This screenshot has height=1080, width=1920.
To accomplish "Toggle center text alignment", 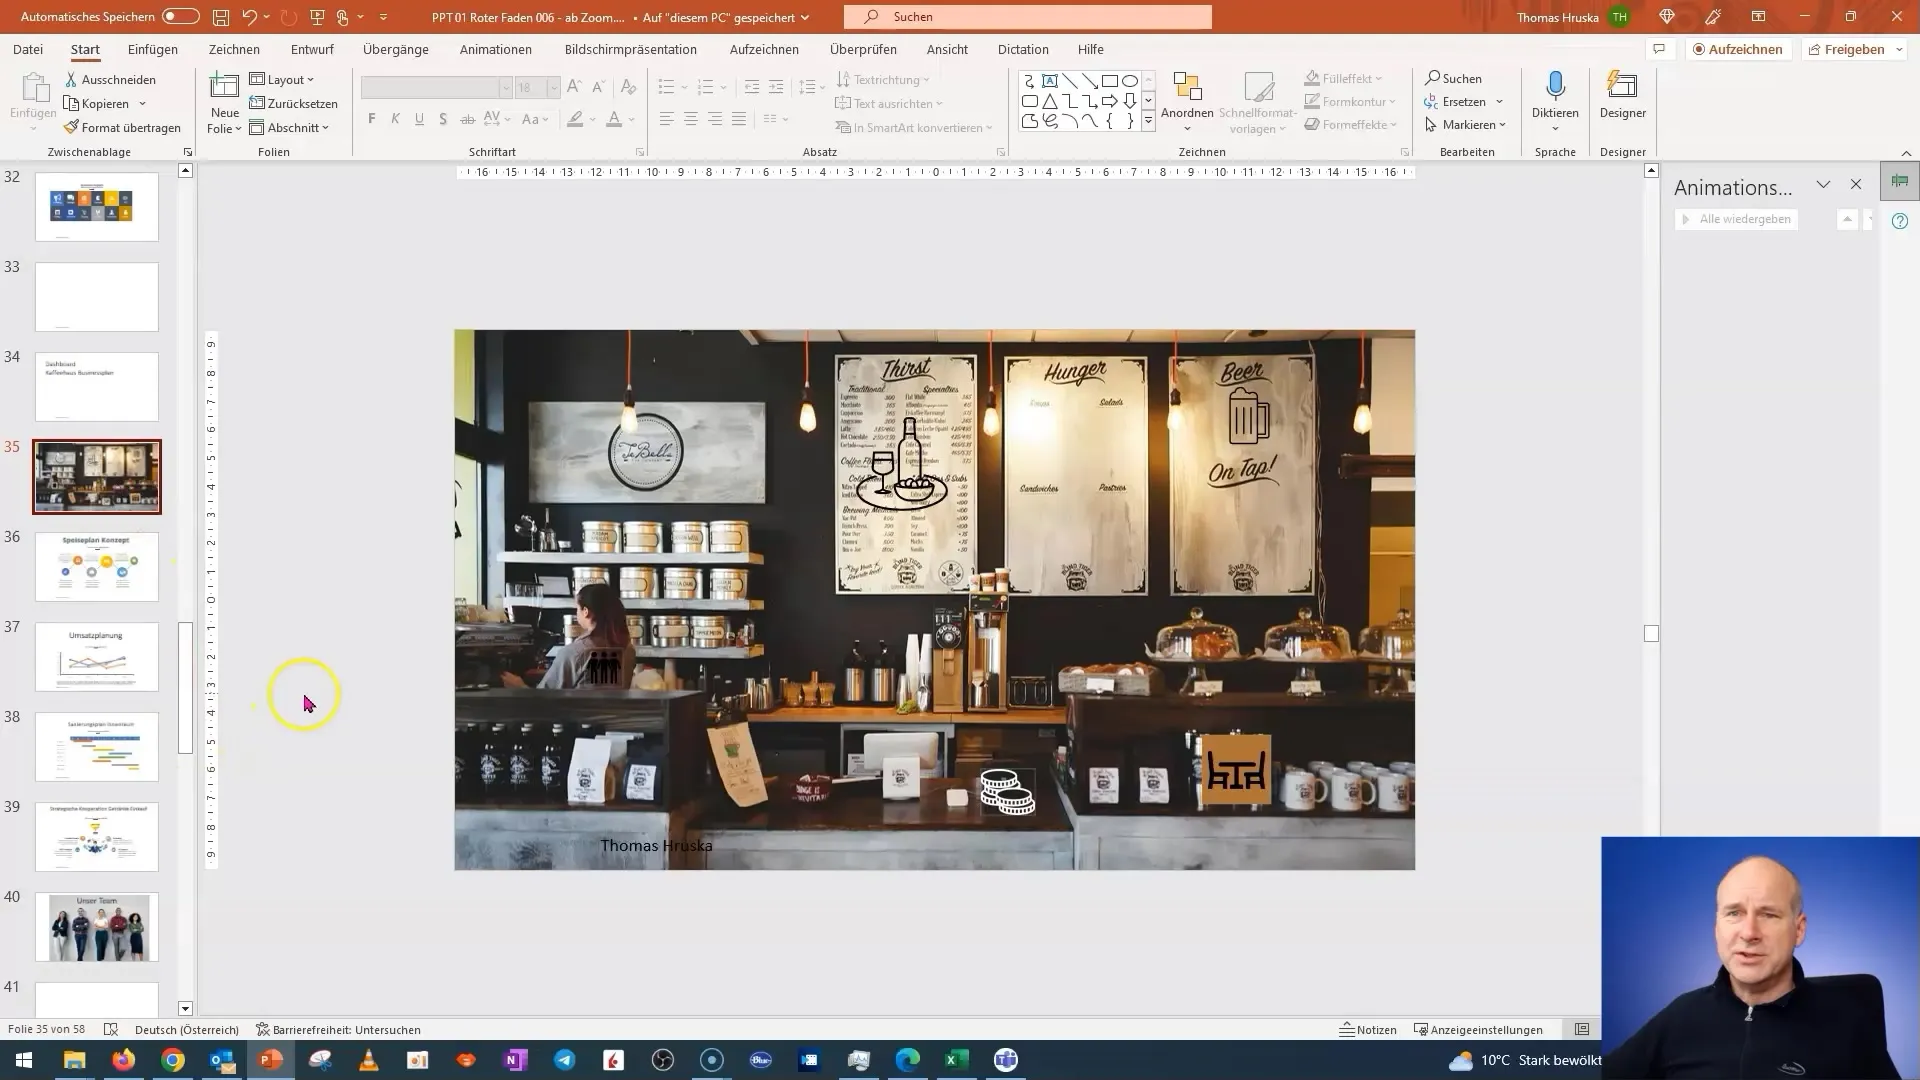I will 691,119.
